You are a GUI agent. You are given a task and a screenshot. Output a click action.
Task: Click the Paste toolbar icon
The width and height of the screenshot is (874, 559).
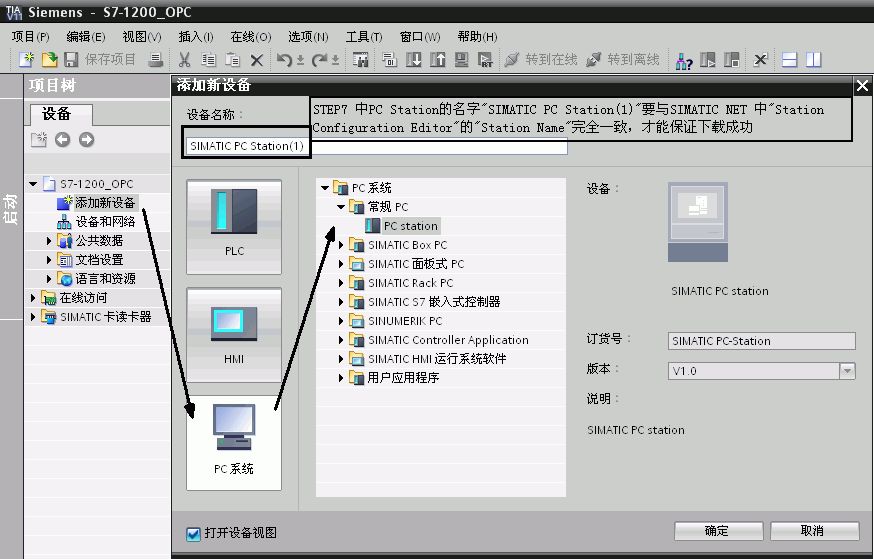pyautogui.click(x=232, y=59)
